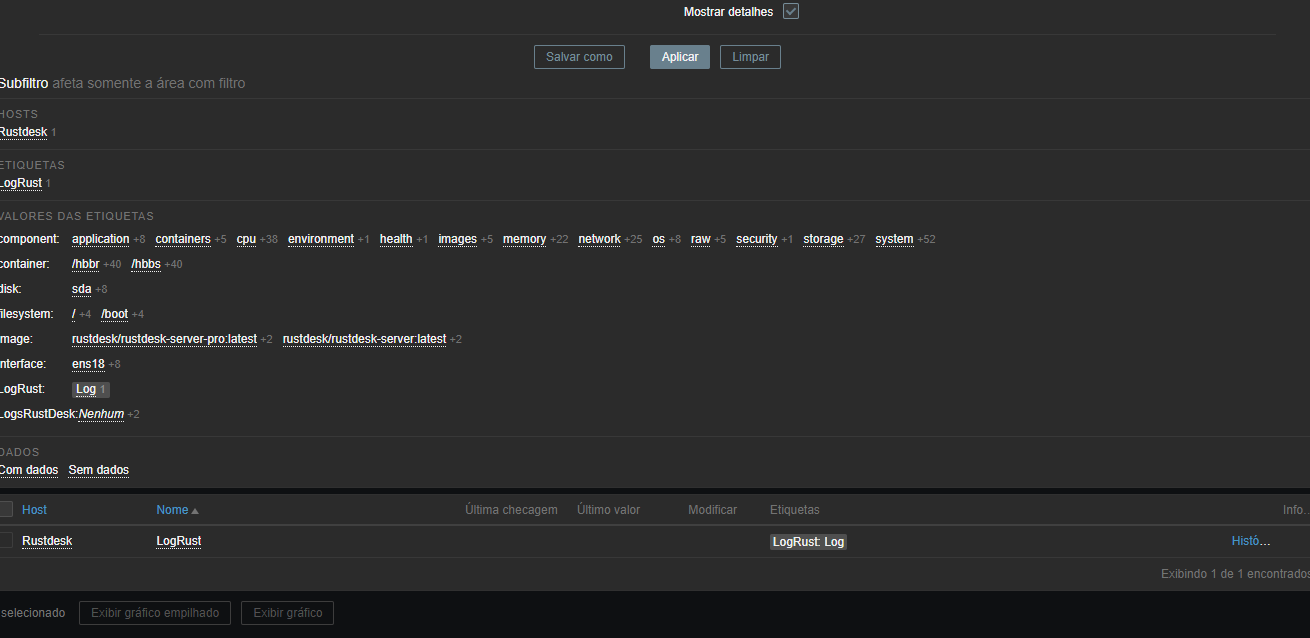Select interface ens18 tag value
The image size is (1310, 638).
click(88, 364)
